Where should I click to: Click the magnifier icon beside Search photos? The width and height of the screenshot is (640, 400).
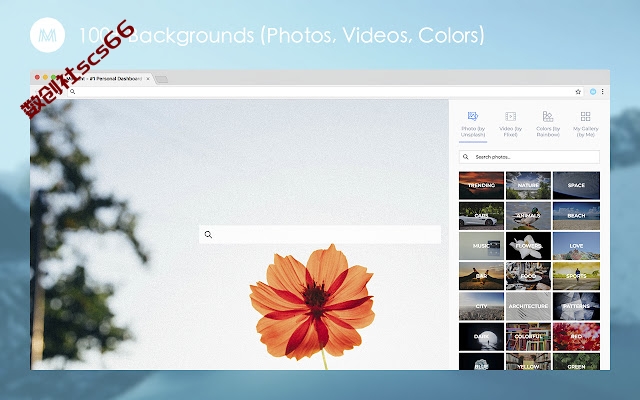tap(466, 157)
